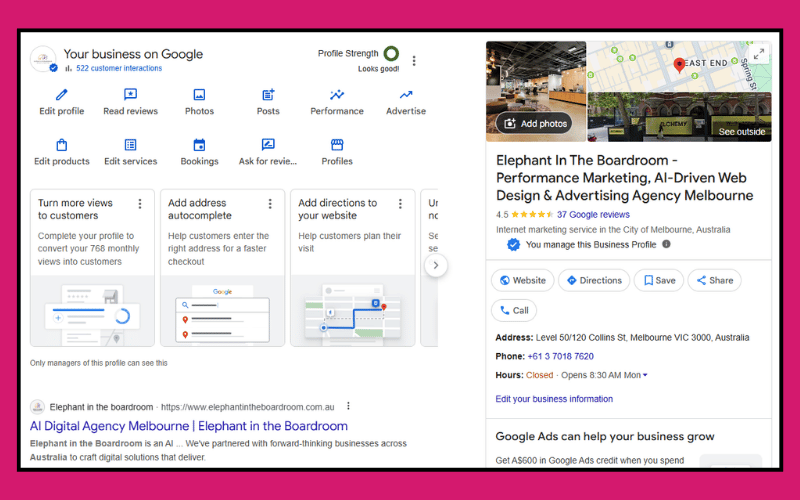Viewport: 800px width, 500px height.
Task: Click Your business on Google heading
Action: [x=133, y=54]
